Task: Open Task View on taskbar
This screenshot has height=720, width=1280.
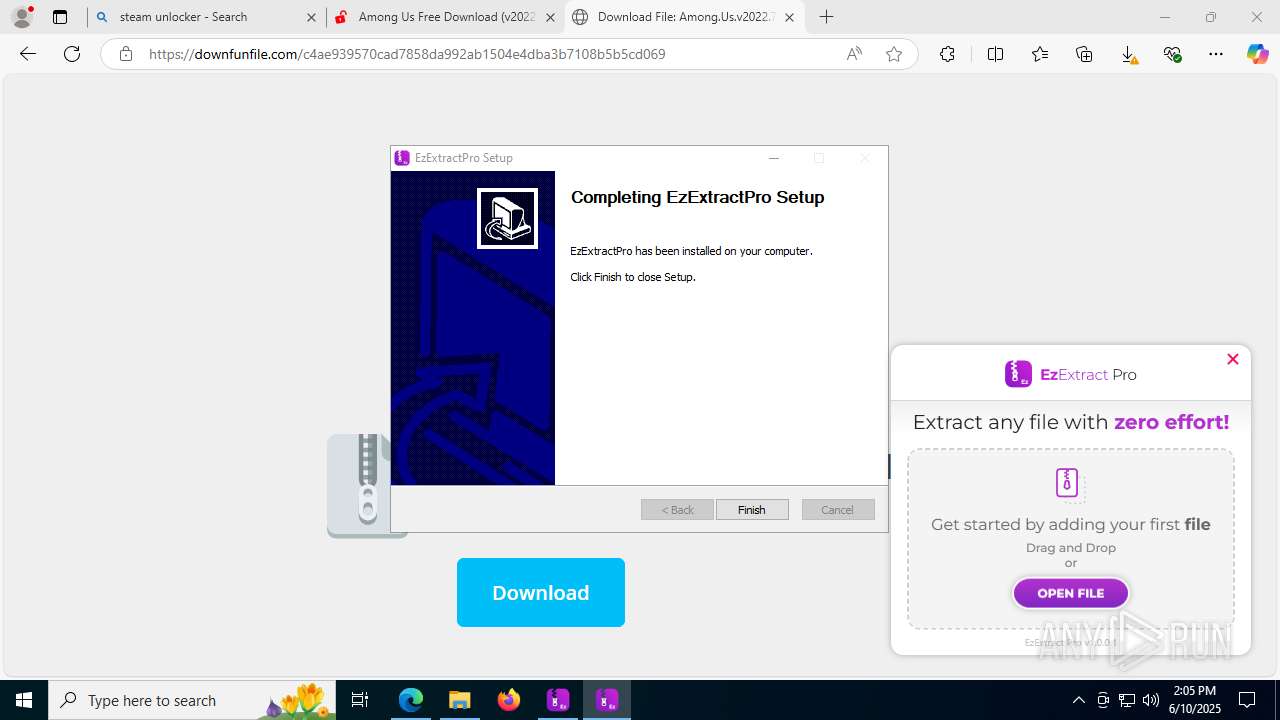Action: (360, 700)
